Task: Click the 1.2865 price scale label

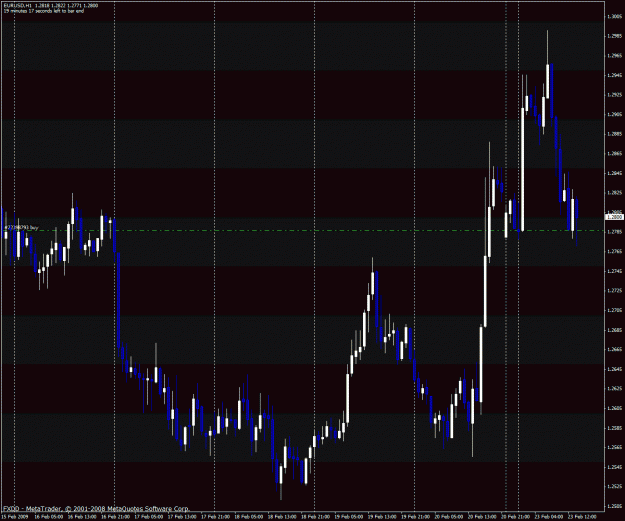Action: pyautogui.click(x=615, y=153)
